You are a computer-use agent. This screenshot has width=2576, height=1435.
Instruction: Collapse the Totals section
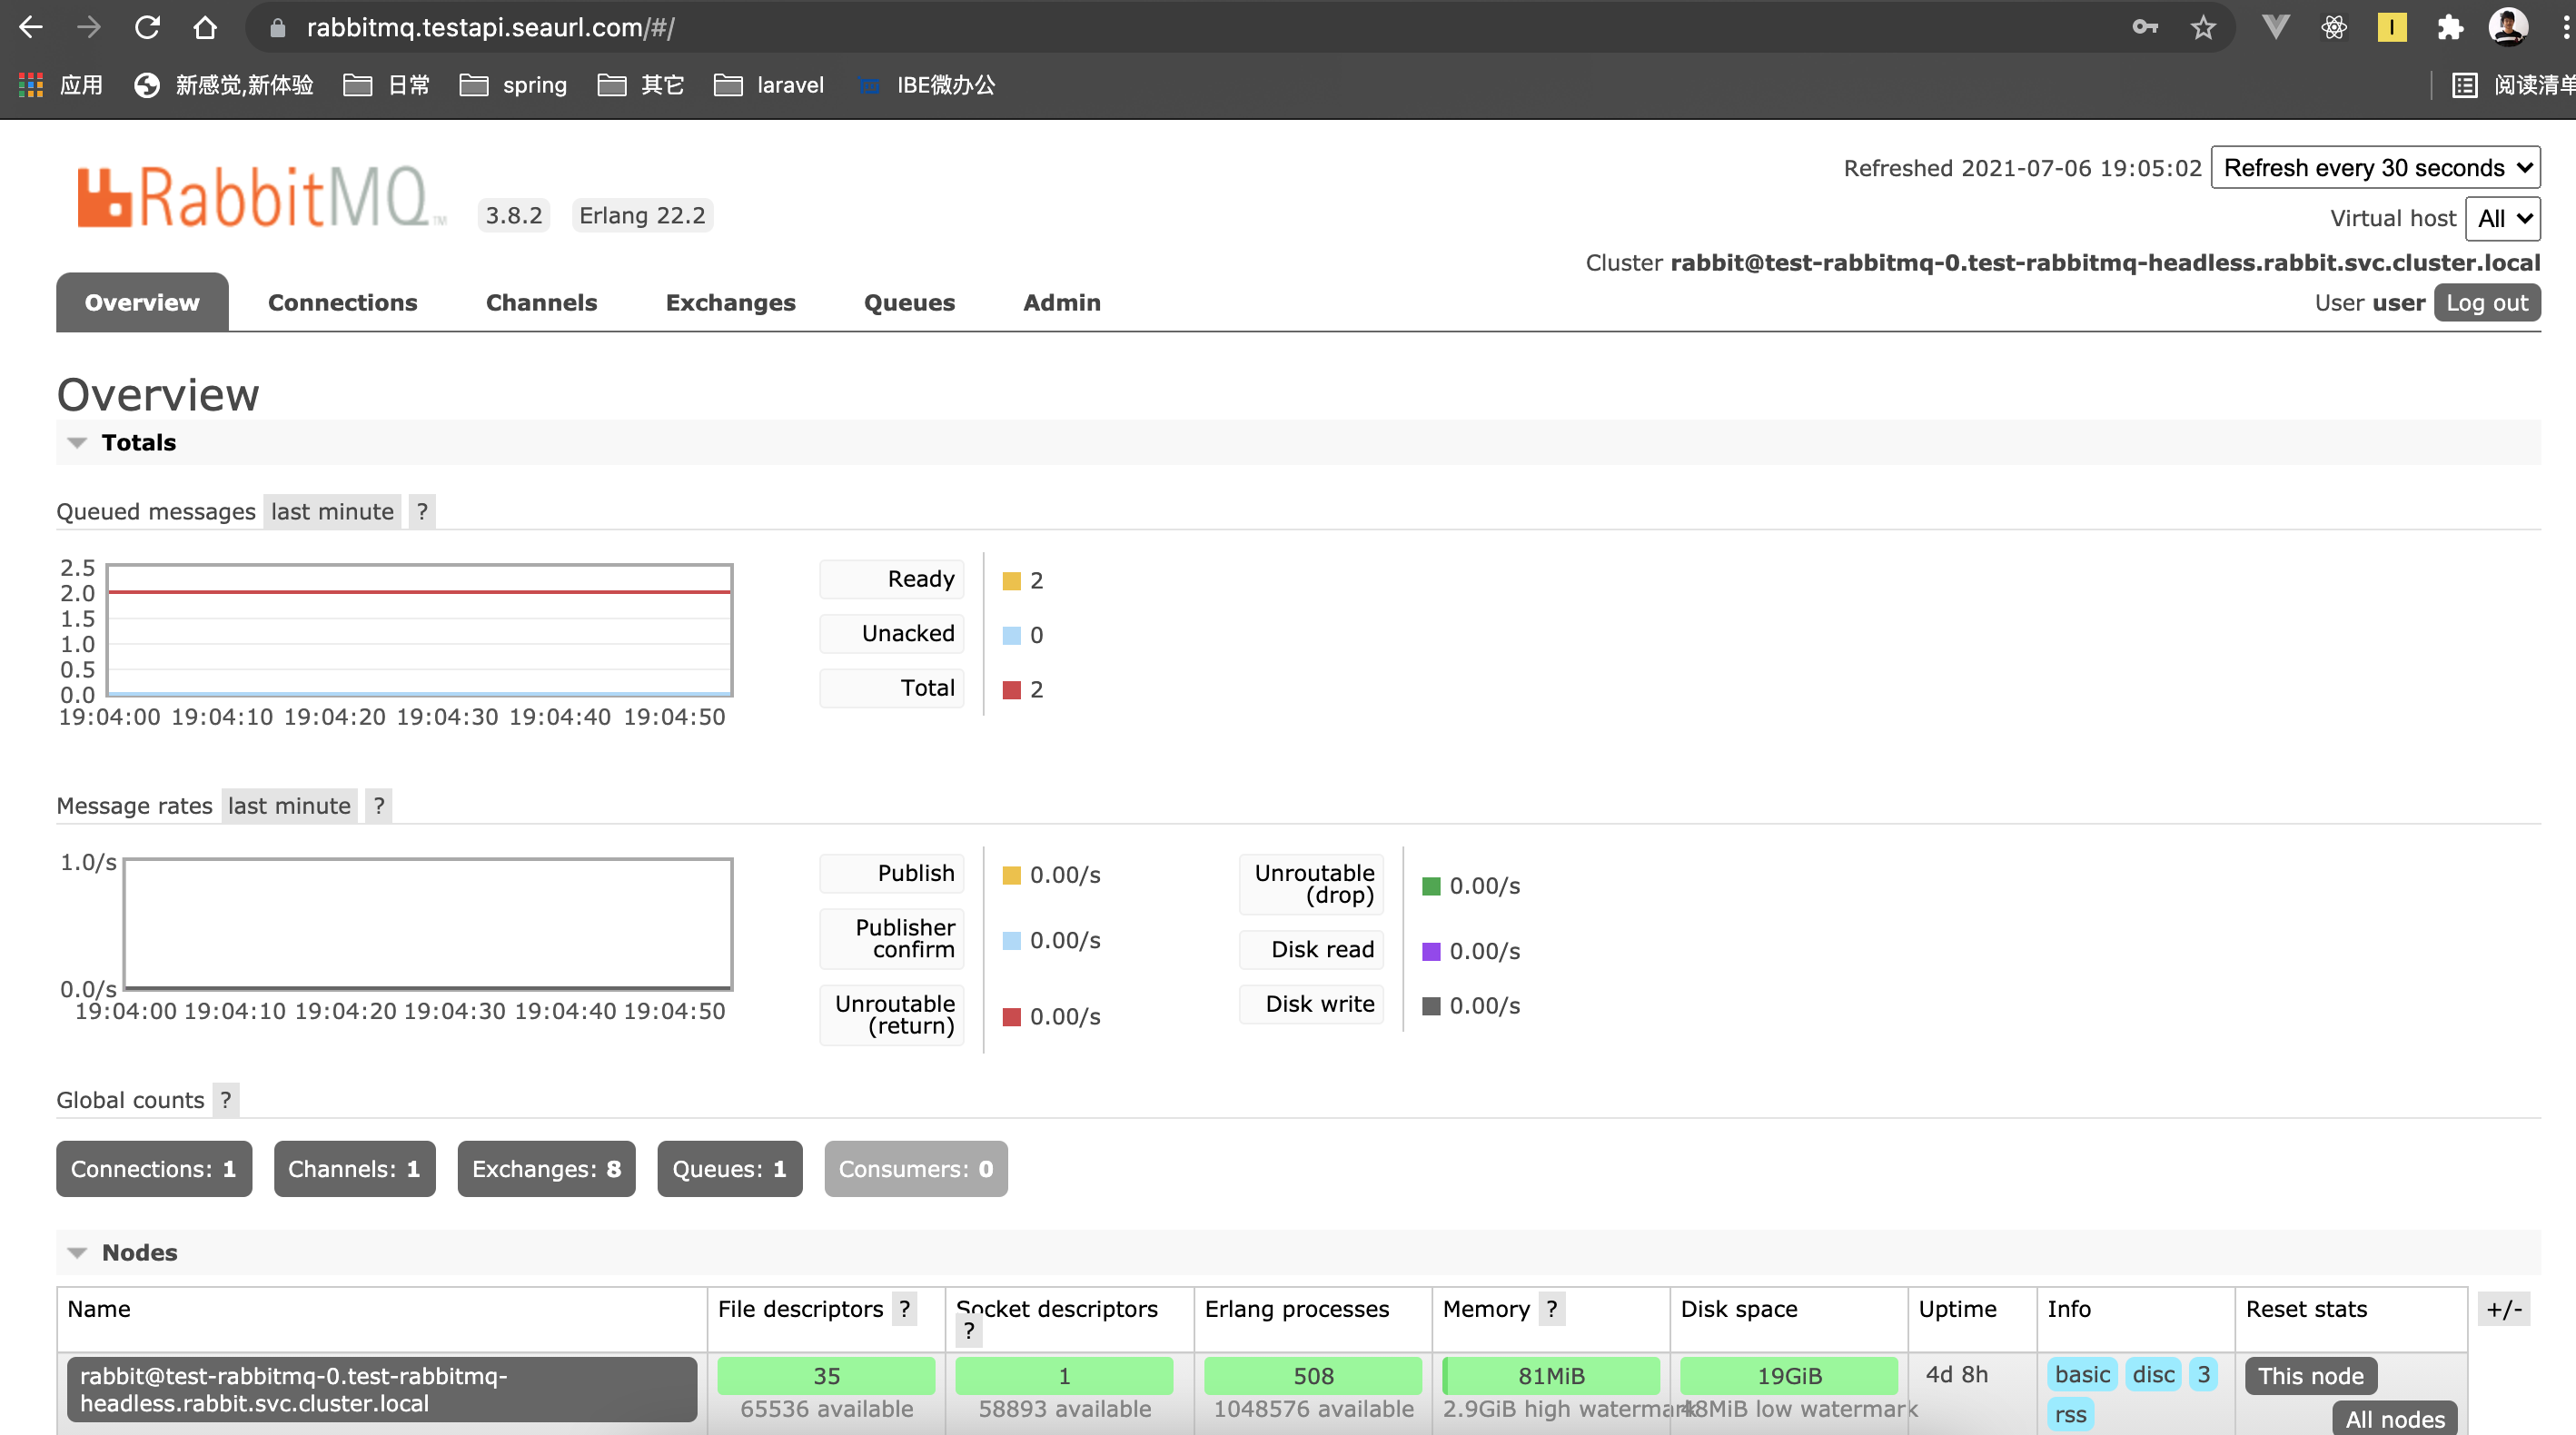(x=78, y=442)
